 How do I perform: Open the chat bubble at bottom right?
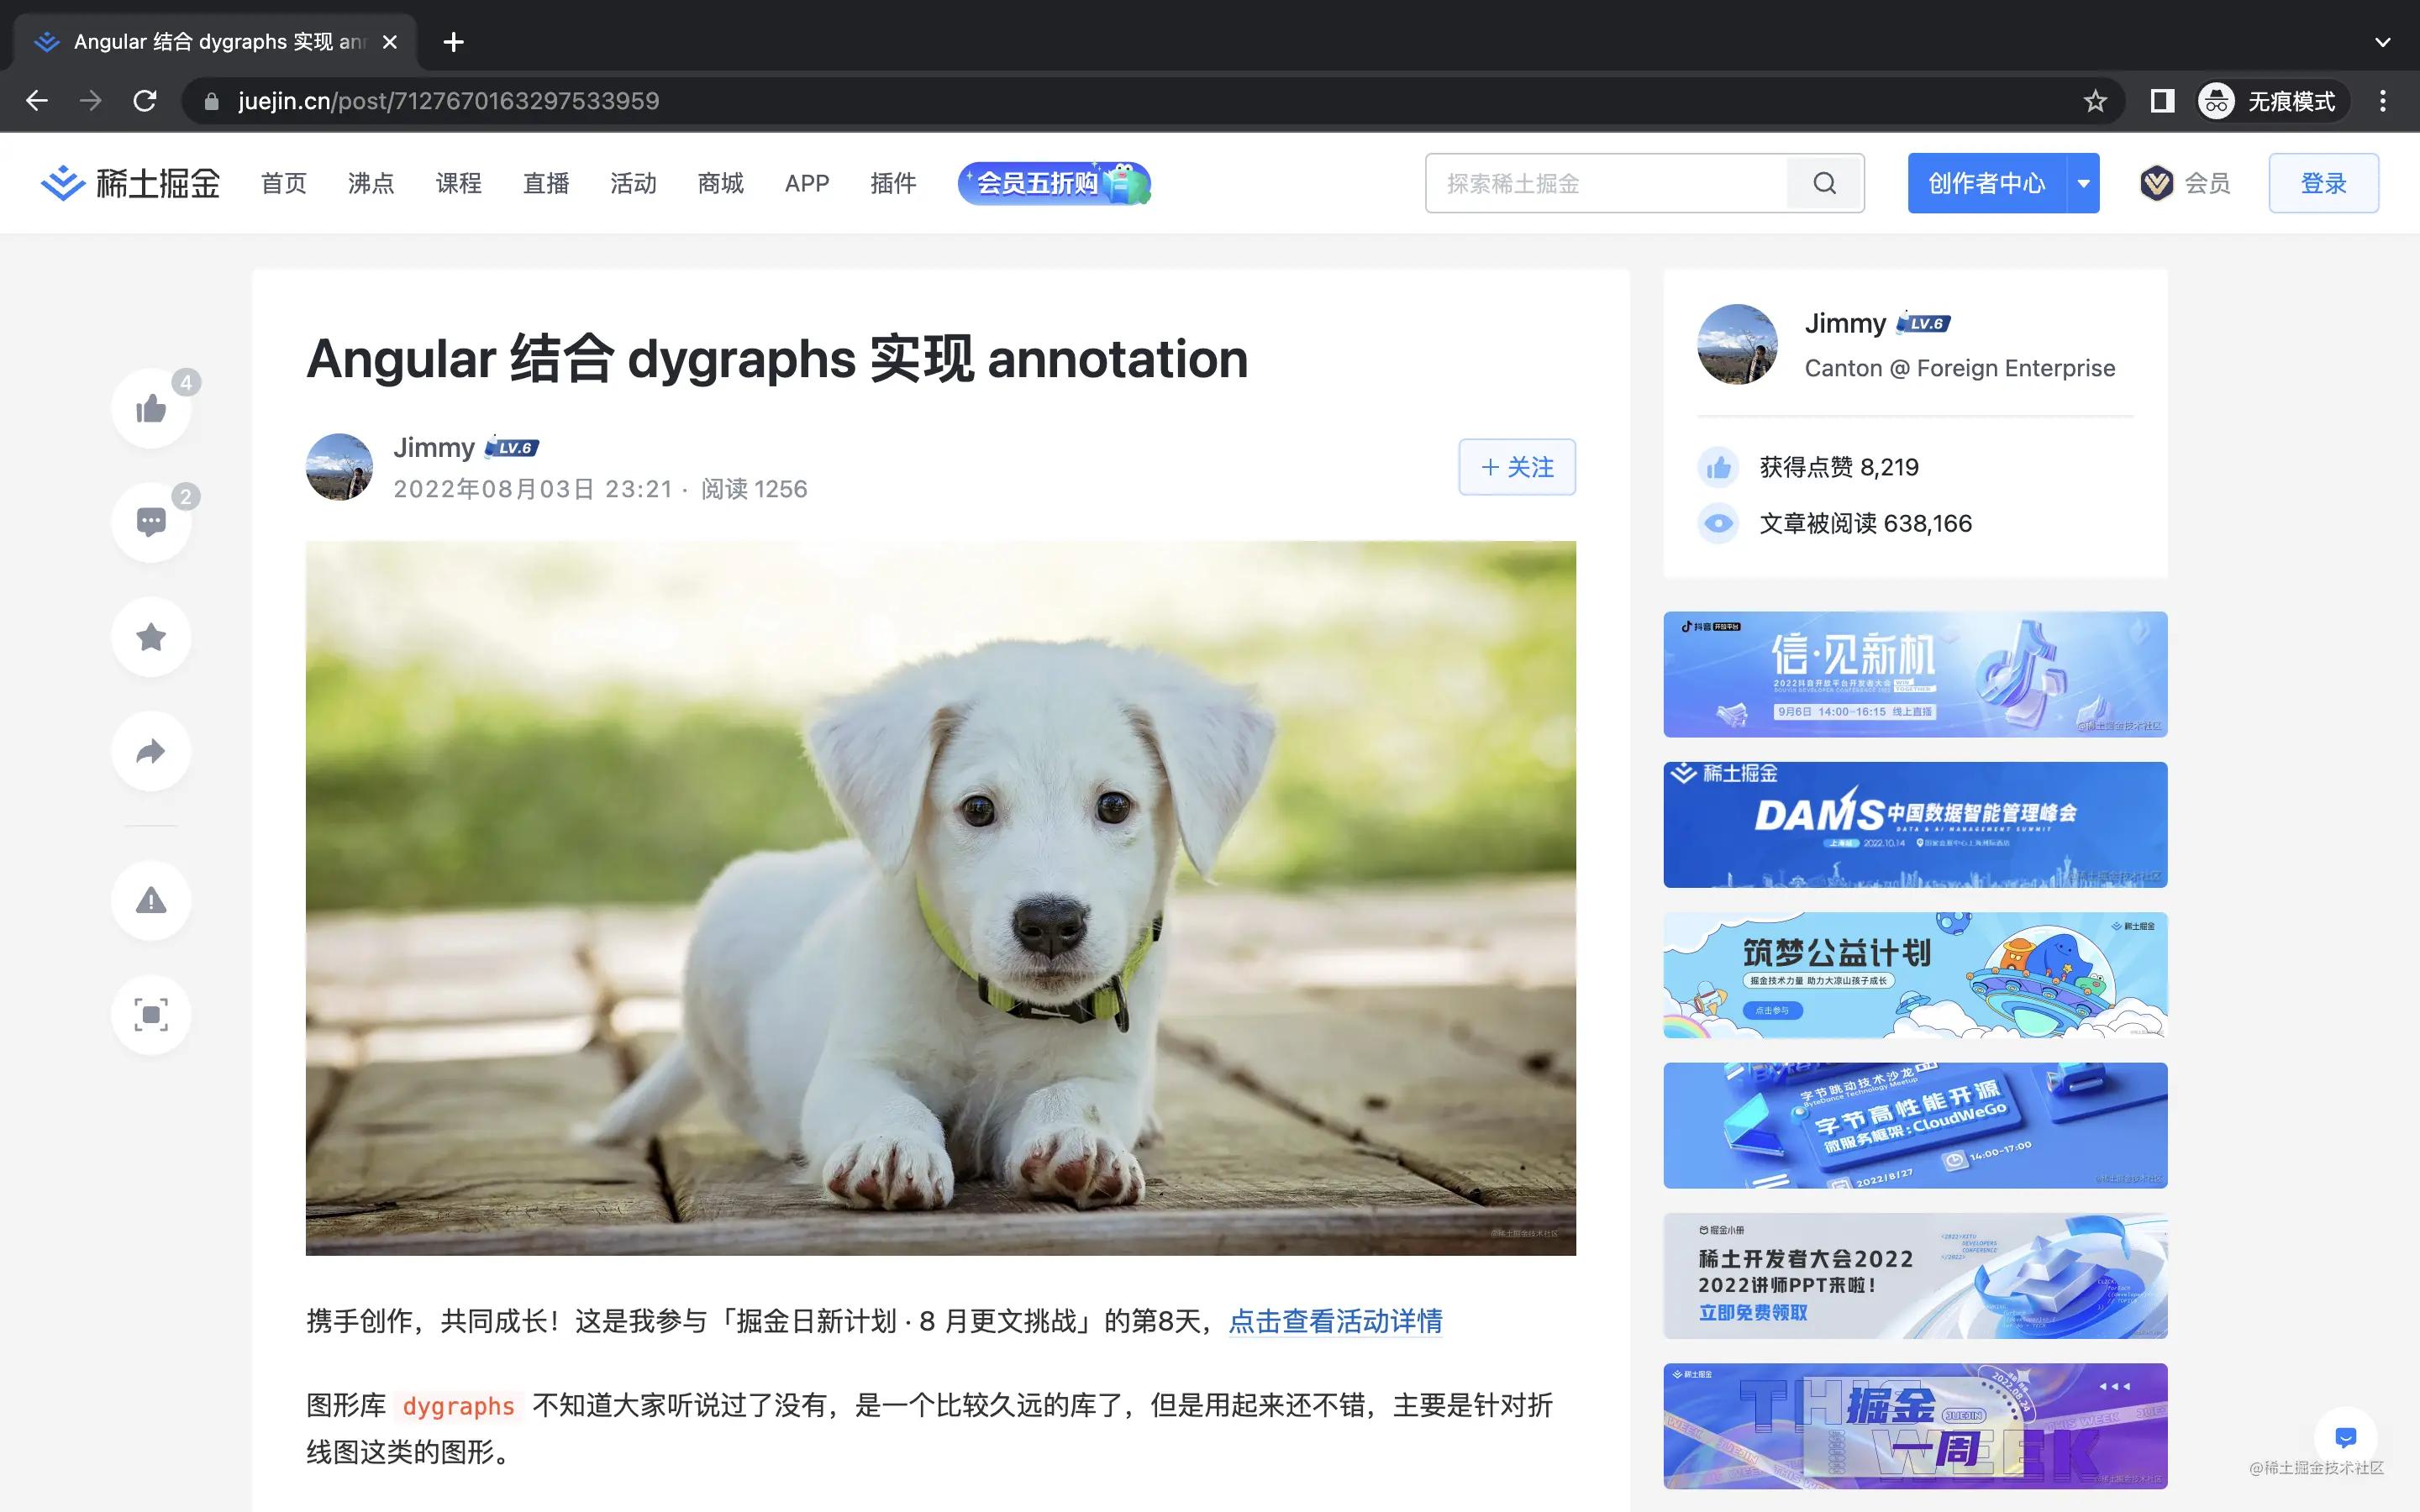2345,1438
